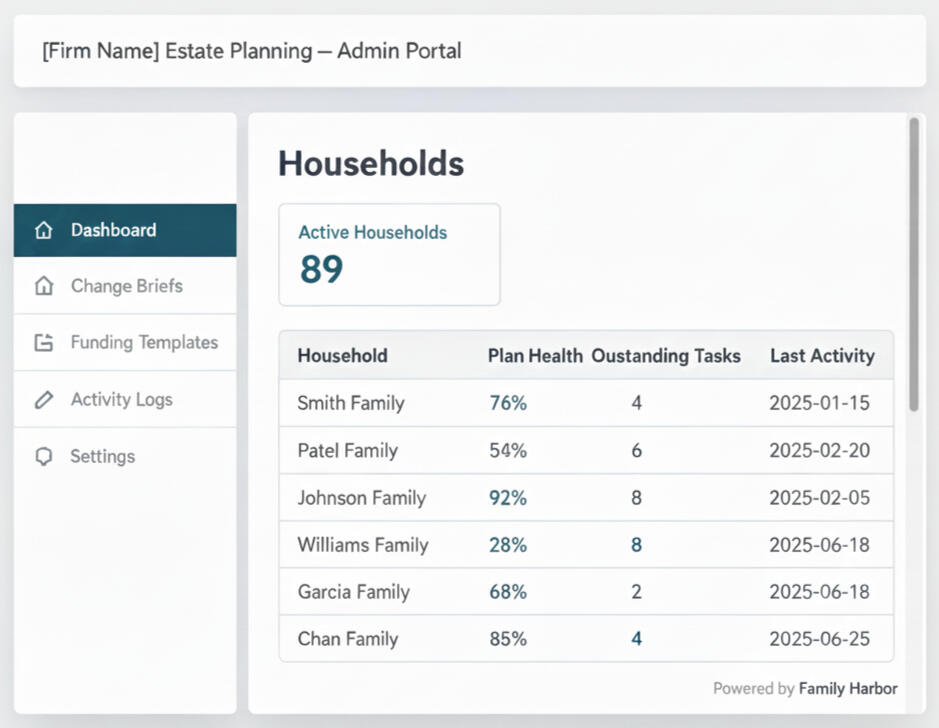939x728 pixels.
Task: Open the Funding Templates page
Action: click(x=143, y=342)
